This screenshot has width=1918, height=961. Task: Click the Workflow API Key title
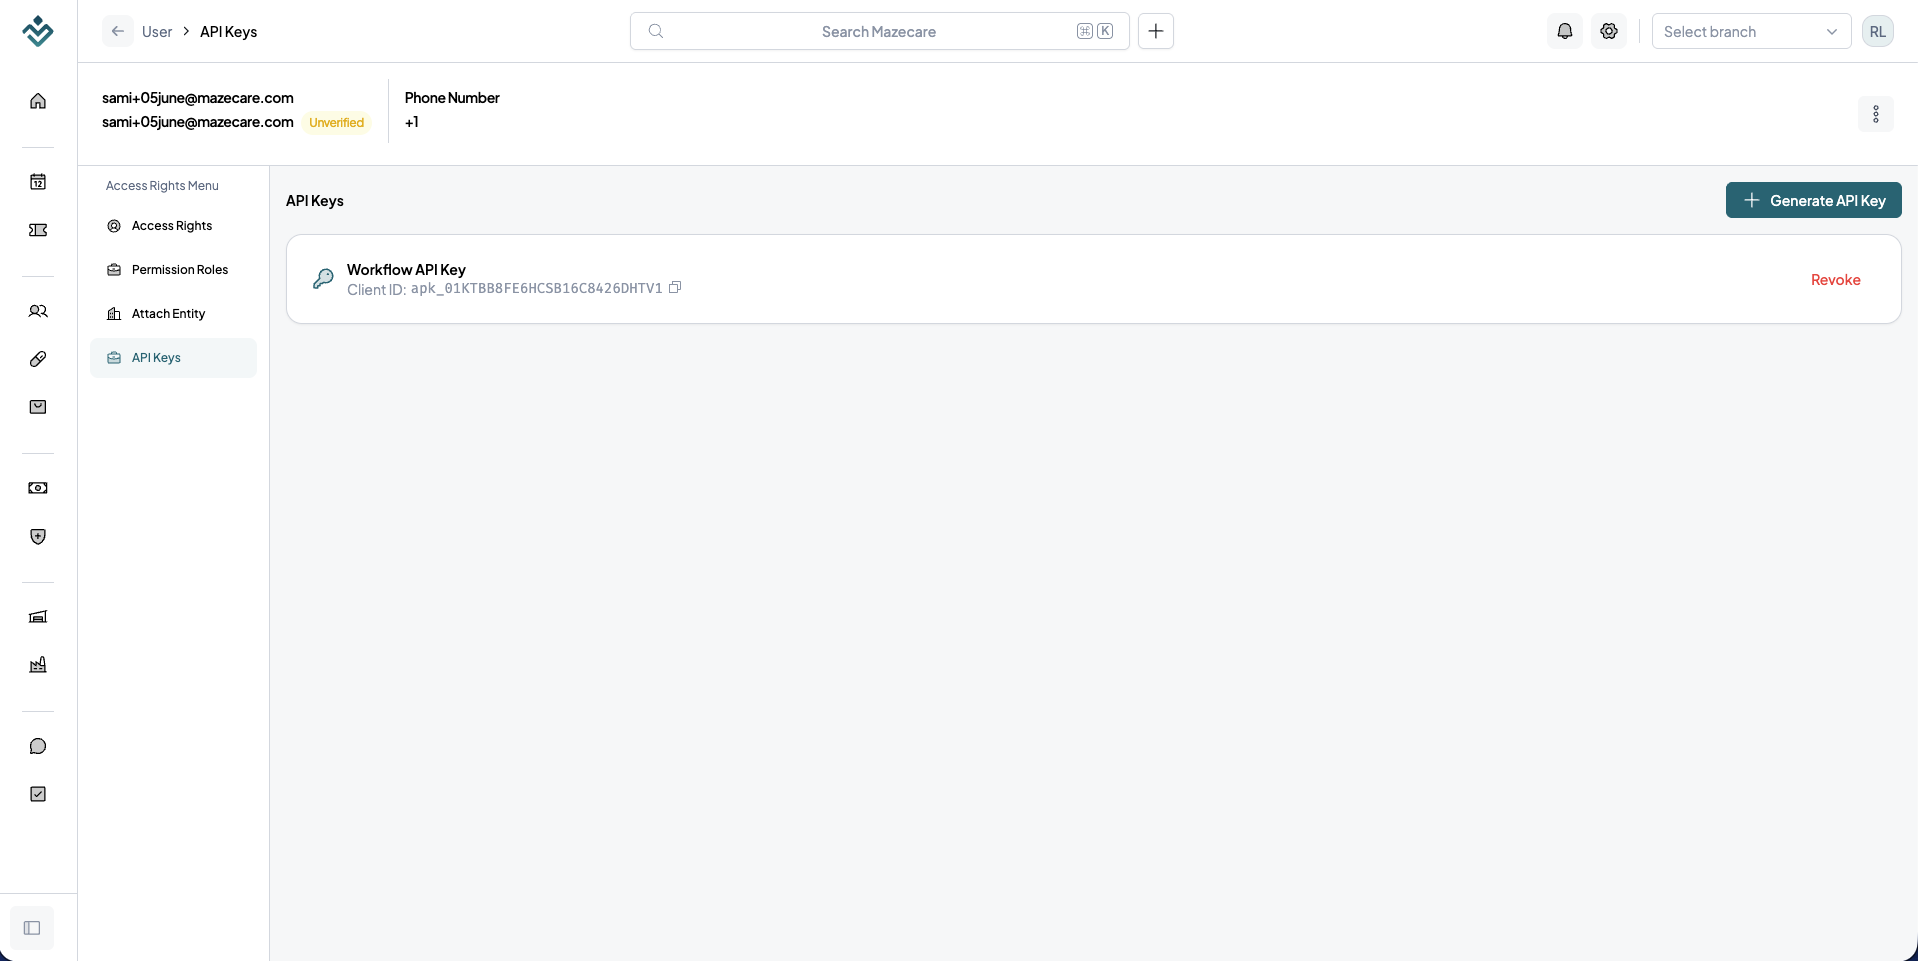(x=406, y=270)
